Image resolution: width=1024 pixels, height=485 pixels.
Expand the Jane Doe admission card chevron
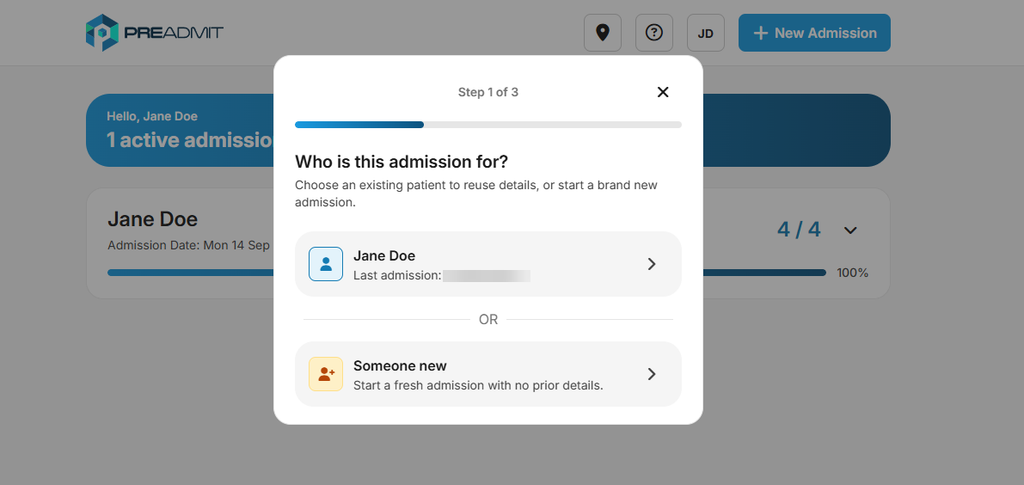pyautogui.click(x=850, y=230)
